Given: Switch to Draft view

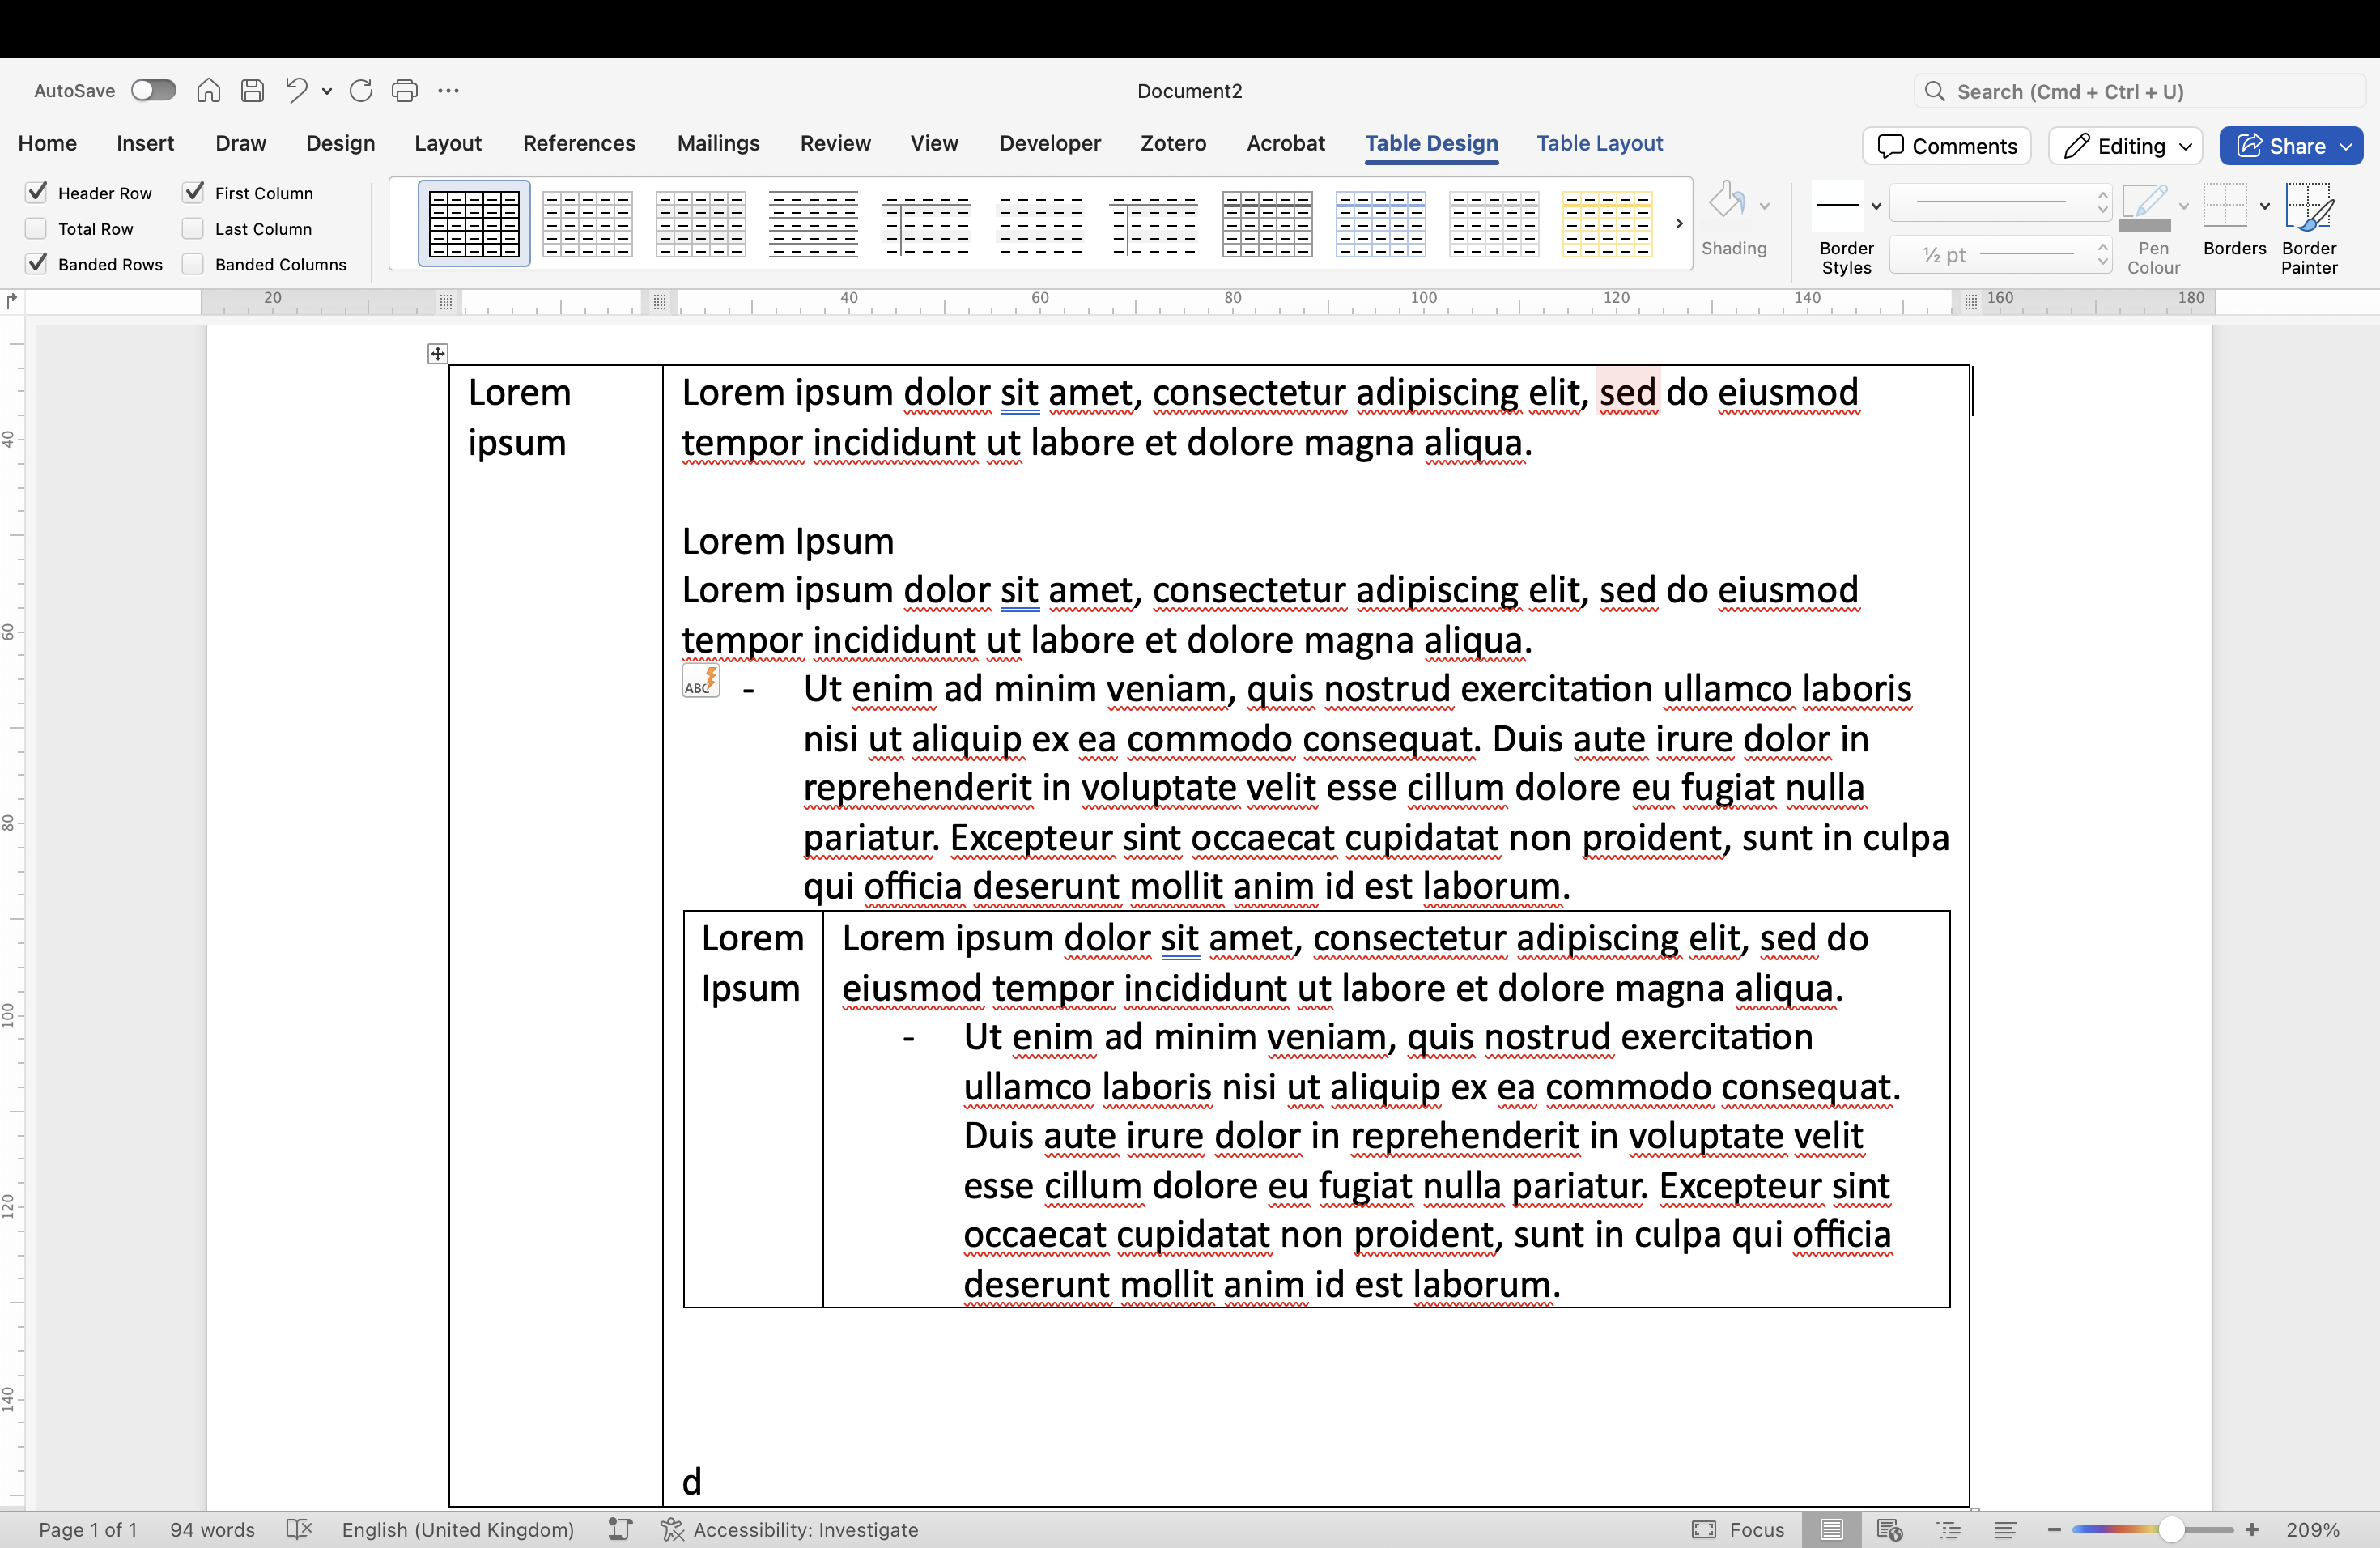Looking at the screenshot, I should [x=2005, y=1529].
